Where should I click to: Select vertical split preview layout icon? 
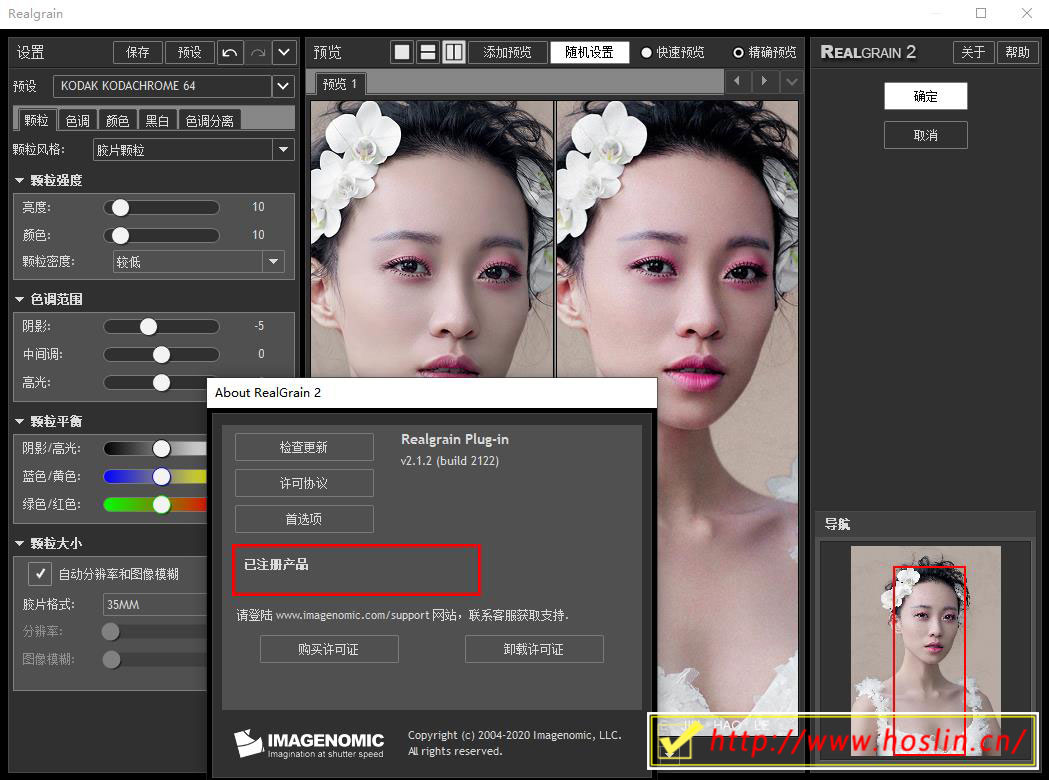point(454,52)
